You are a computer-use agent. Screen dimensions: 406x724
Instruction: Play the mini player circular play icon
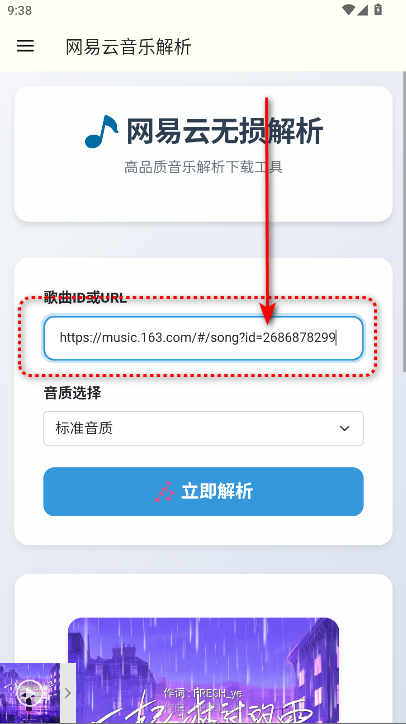click(x=29, y=693)
